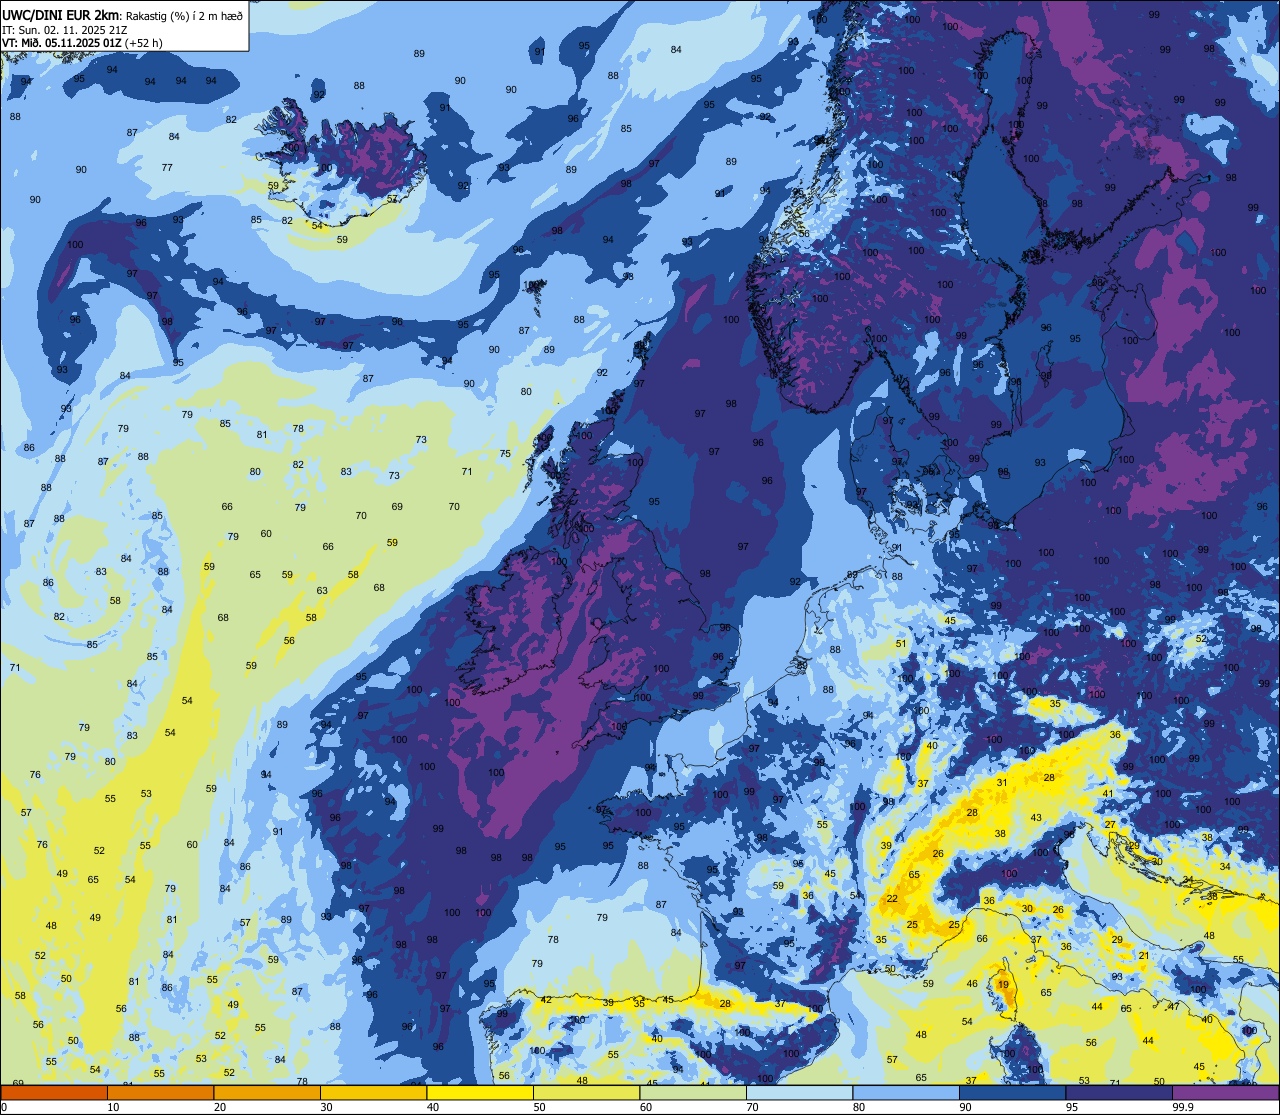Click the humidity value "42" on the Spanish north coast

tap(546, 1000)
